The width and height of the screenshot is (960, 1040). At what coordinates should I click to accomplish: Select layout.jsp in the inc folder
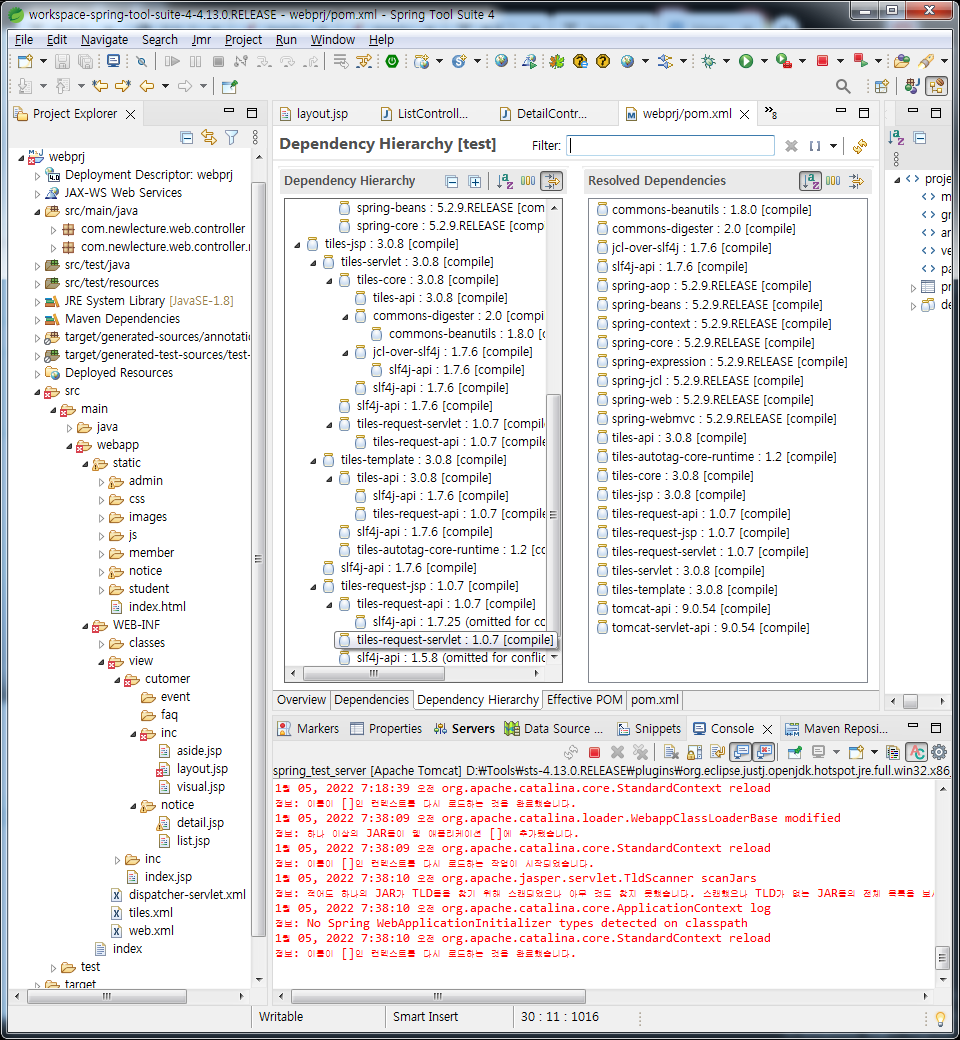tap(193, 769)
